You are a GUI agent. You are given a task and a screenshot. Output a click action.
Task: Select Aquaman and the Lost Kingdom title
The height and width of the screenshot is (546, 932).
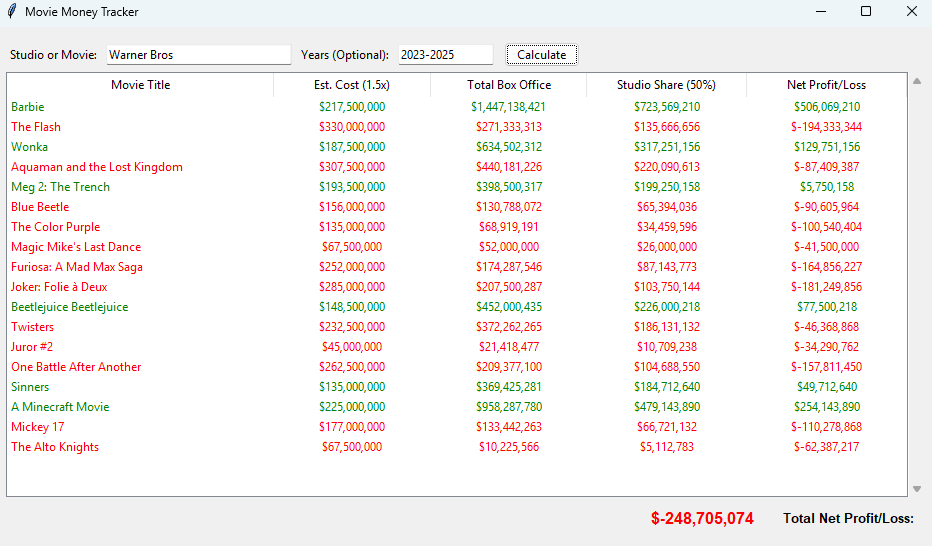(x=97, y=167)
